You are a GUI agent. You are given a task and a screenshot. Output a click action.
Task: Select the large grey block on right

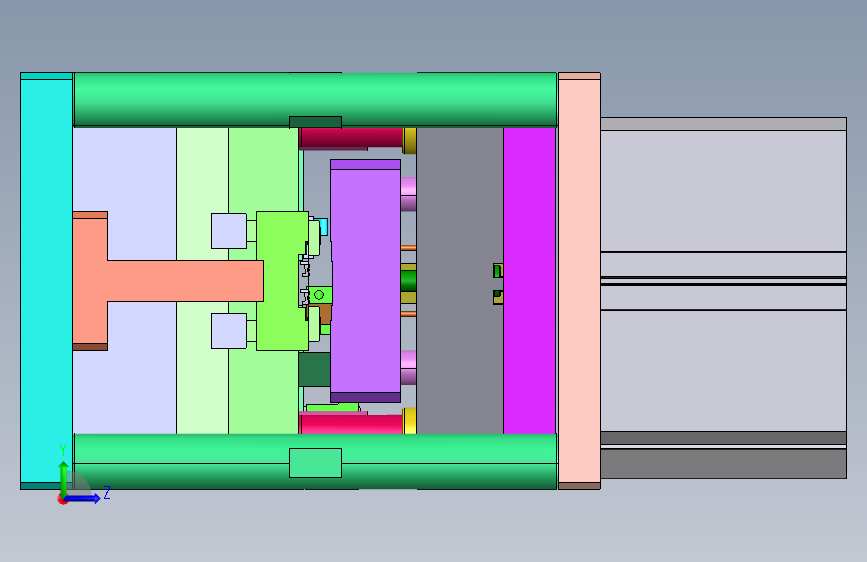click(x=723, y=298)
